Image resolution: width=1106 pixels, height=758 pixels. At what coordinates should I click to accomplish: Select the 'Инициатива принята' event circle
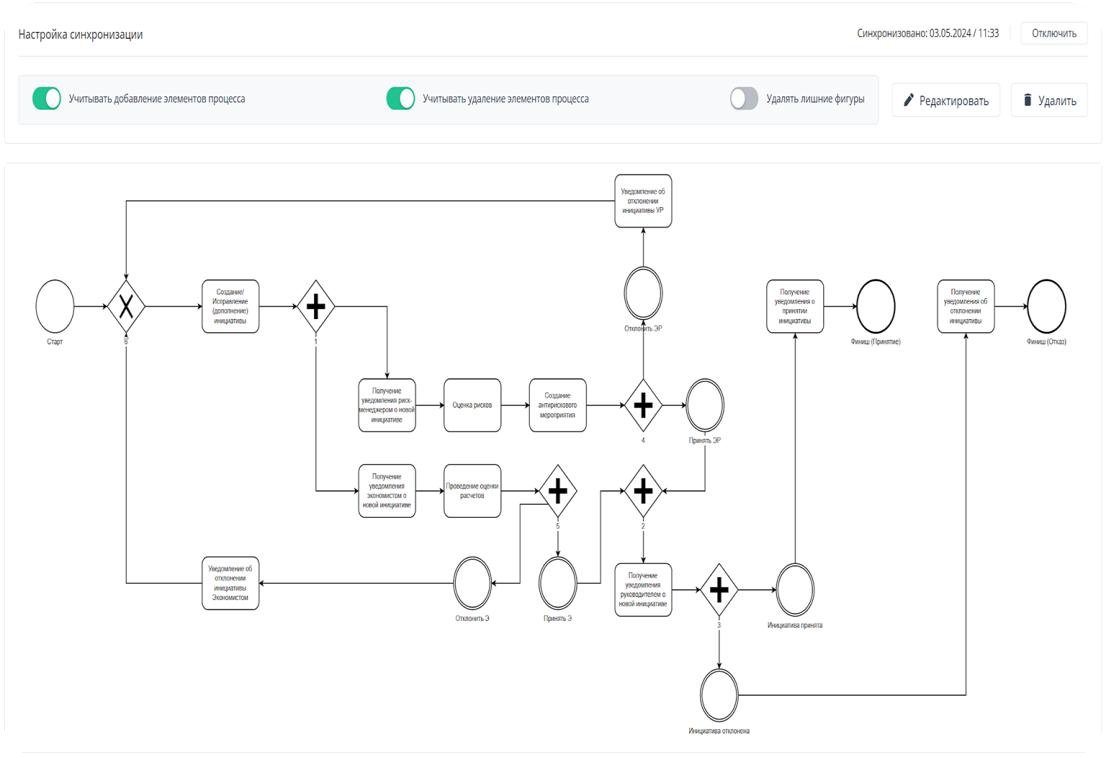click(x=795, y=590)
